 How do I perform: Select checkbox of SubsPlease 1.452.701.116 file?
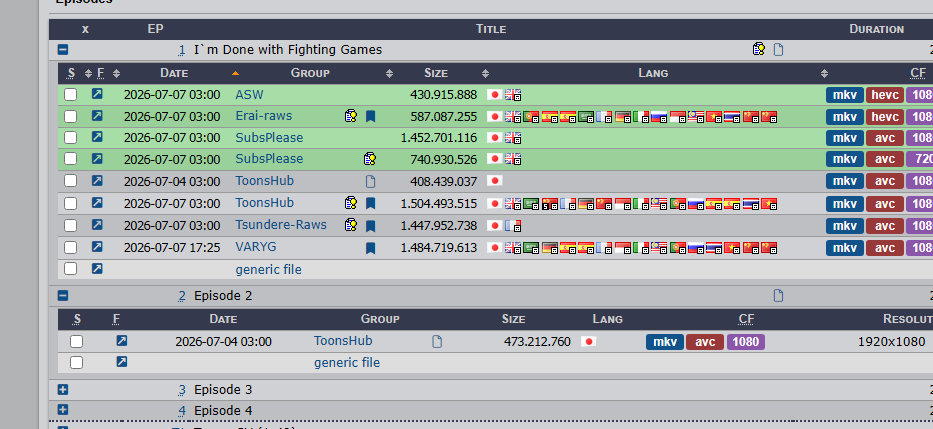click(x=70, y=138)
